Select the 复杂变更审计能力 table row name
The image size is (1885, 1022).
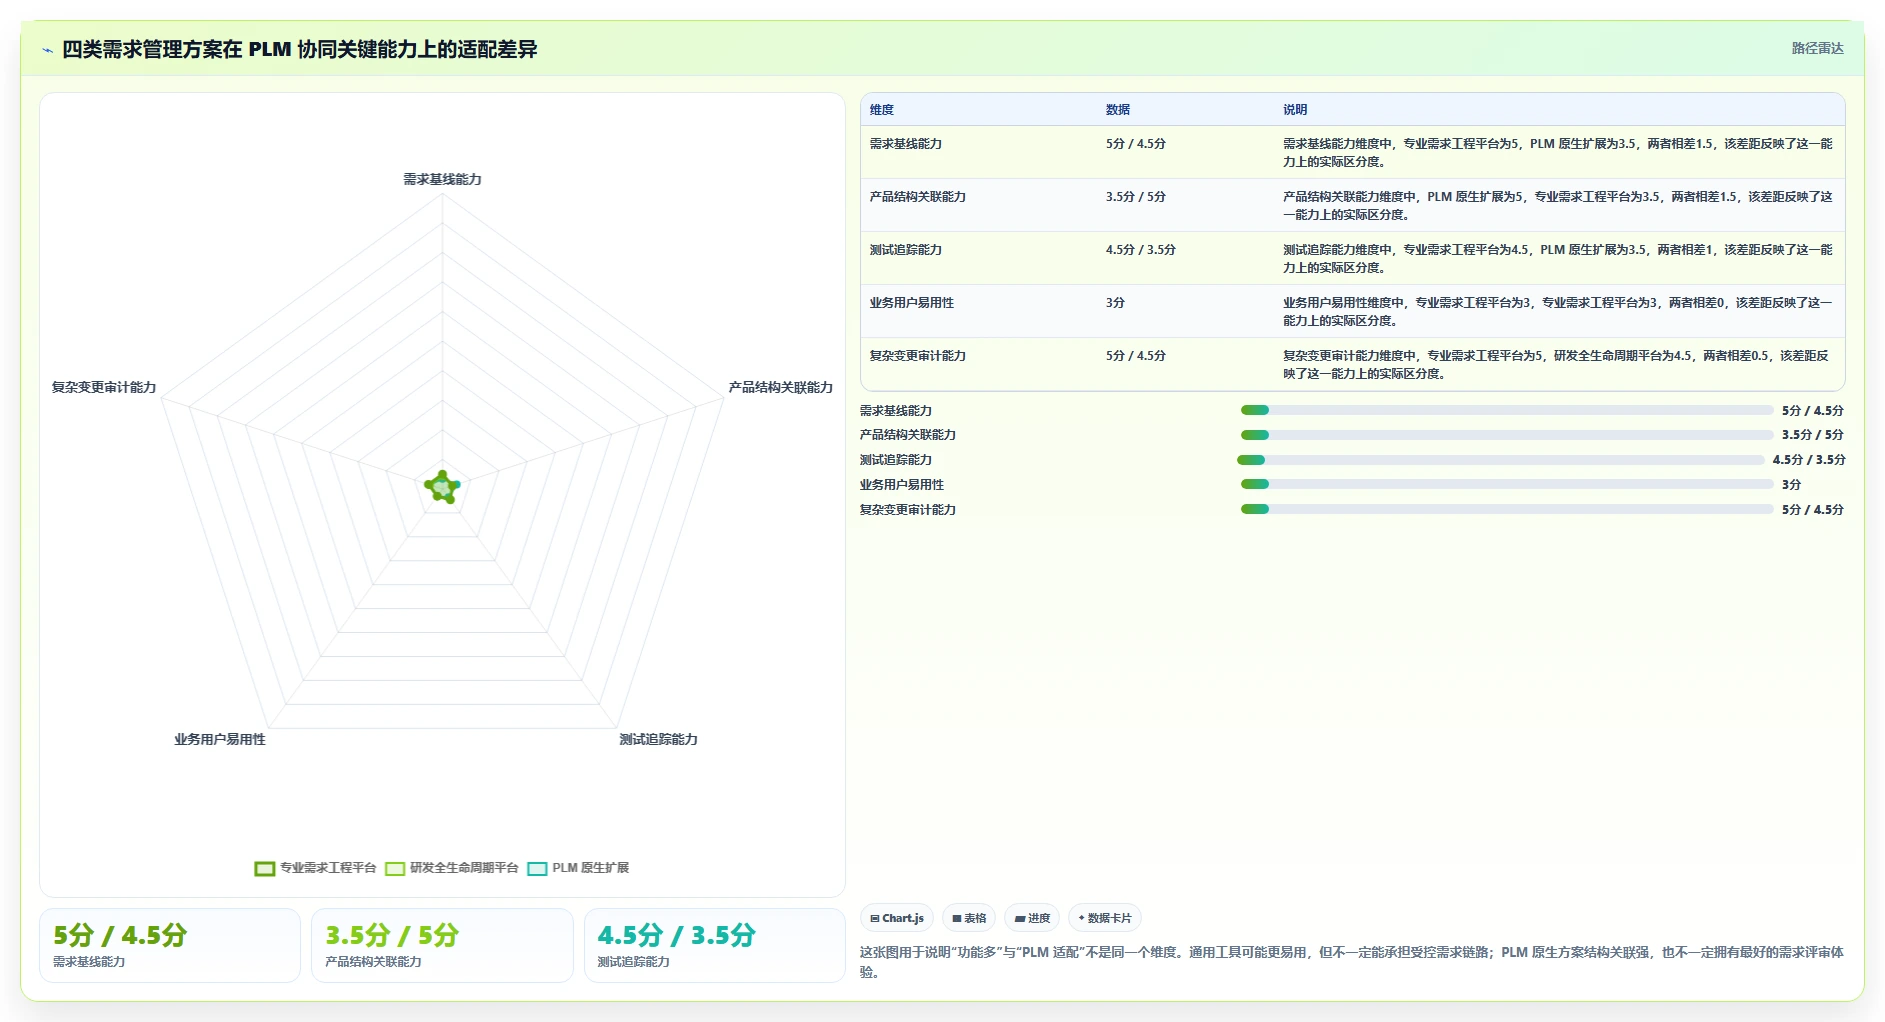point(918,356)
